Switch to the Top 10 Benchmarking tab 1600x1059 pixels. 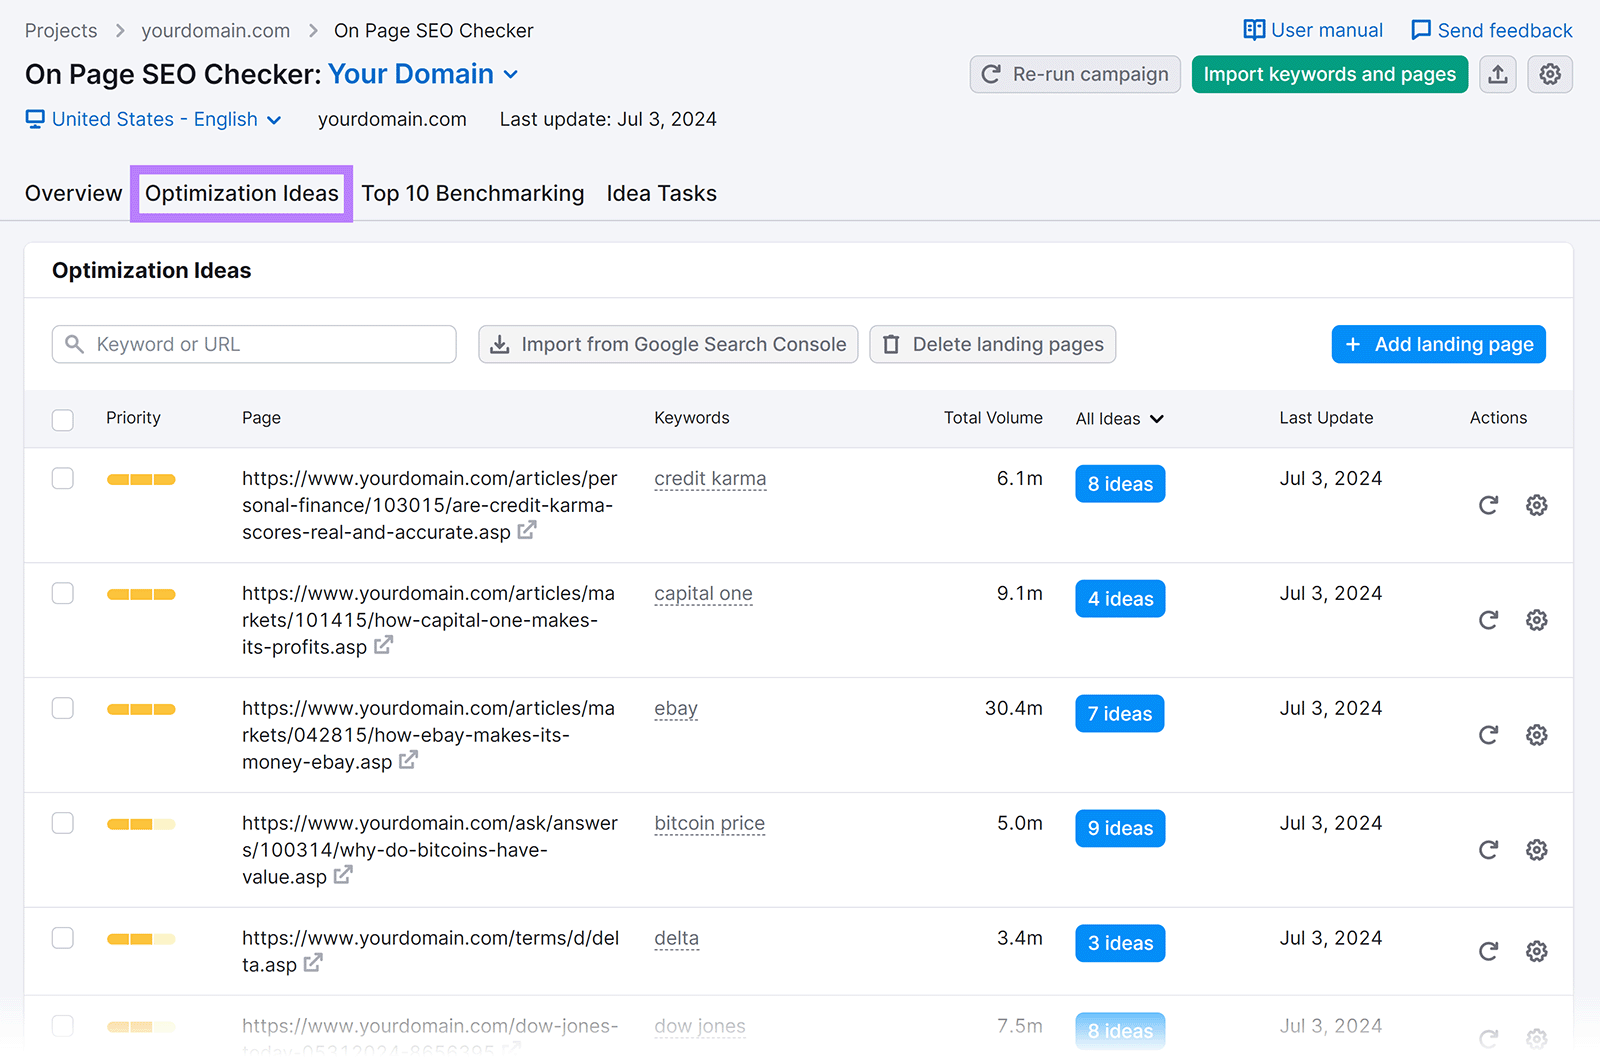click(x=472, y=193)
